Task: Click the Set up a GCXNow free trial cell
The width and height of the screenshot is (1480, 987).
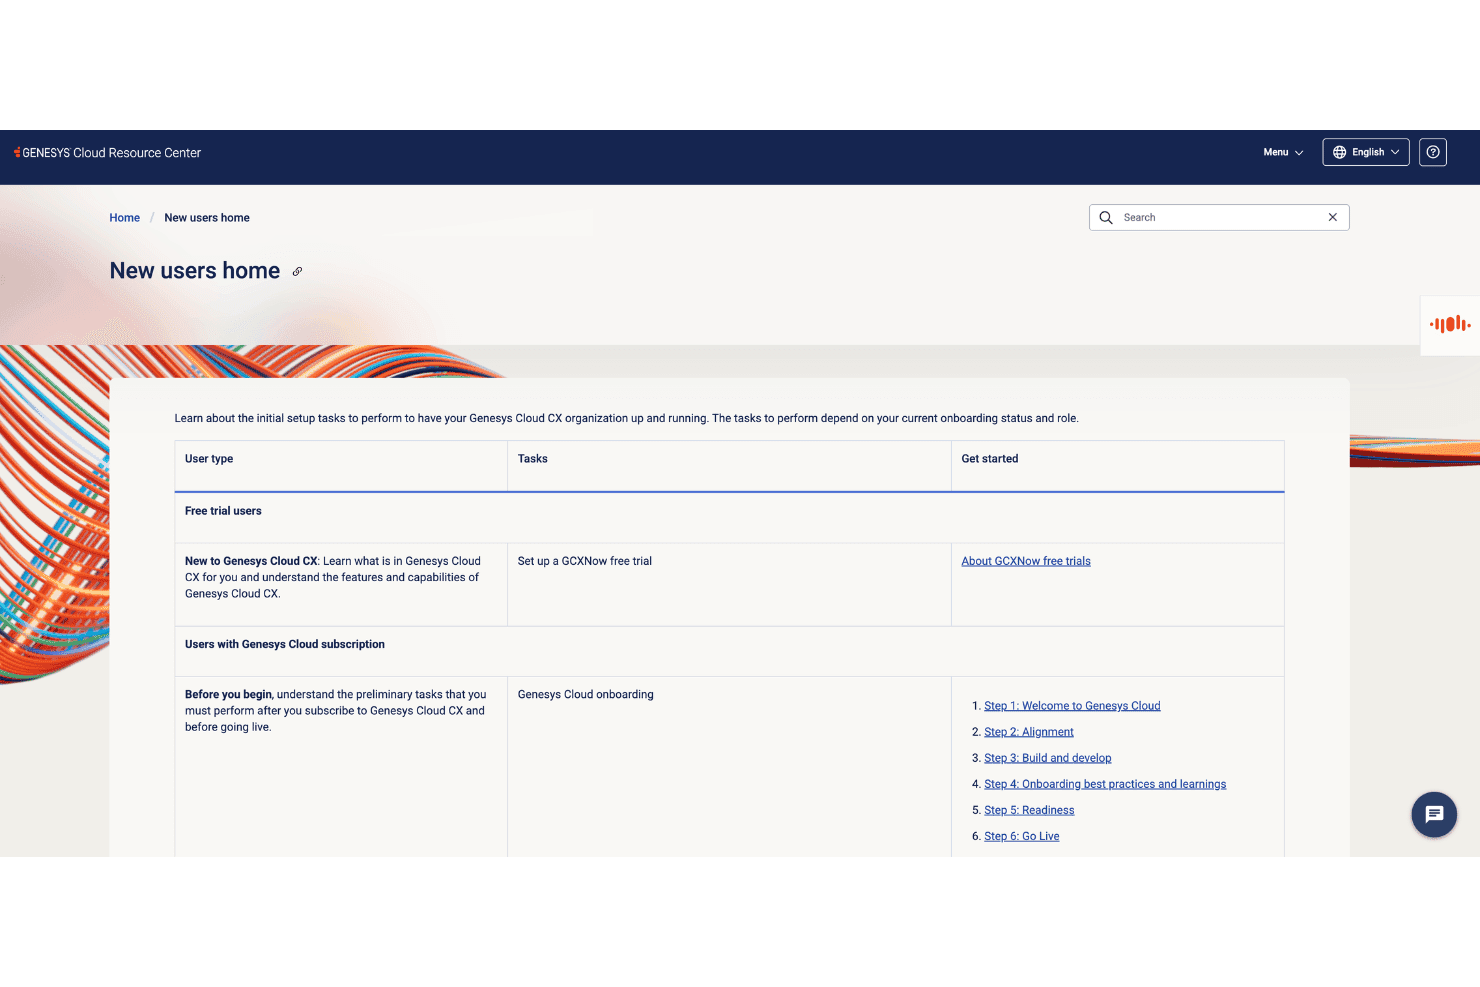Action: [585, 561]
